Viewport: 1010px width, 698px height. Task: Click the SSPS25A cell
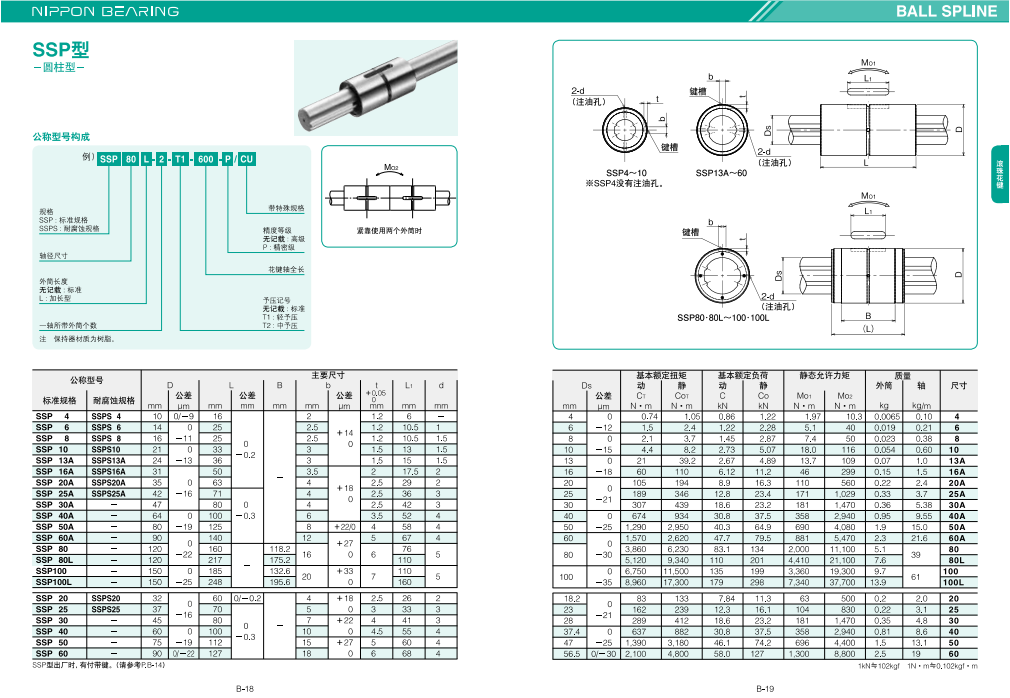pyautogui.click(x=108, y=493)
